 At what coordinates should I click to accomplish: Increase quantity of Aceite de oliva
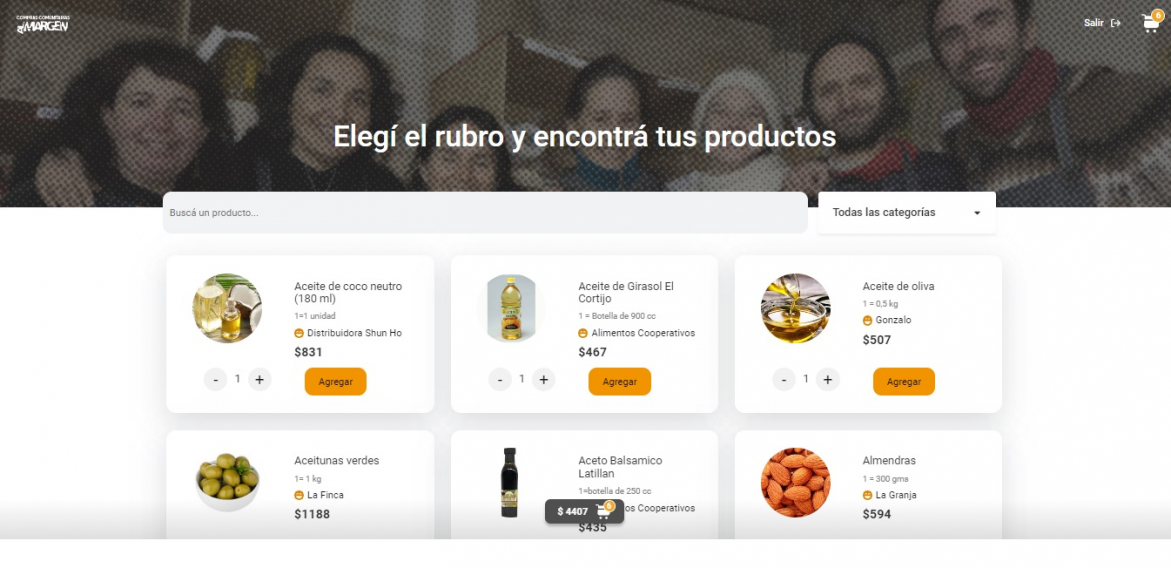[827, 379]
